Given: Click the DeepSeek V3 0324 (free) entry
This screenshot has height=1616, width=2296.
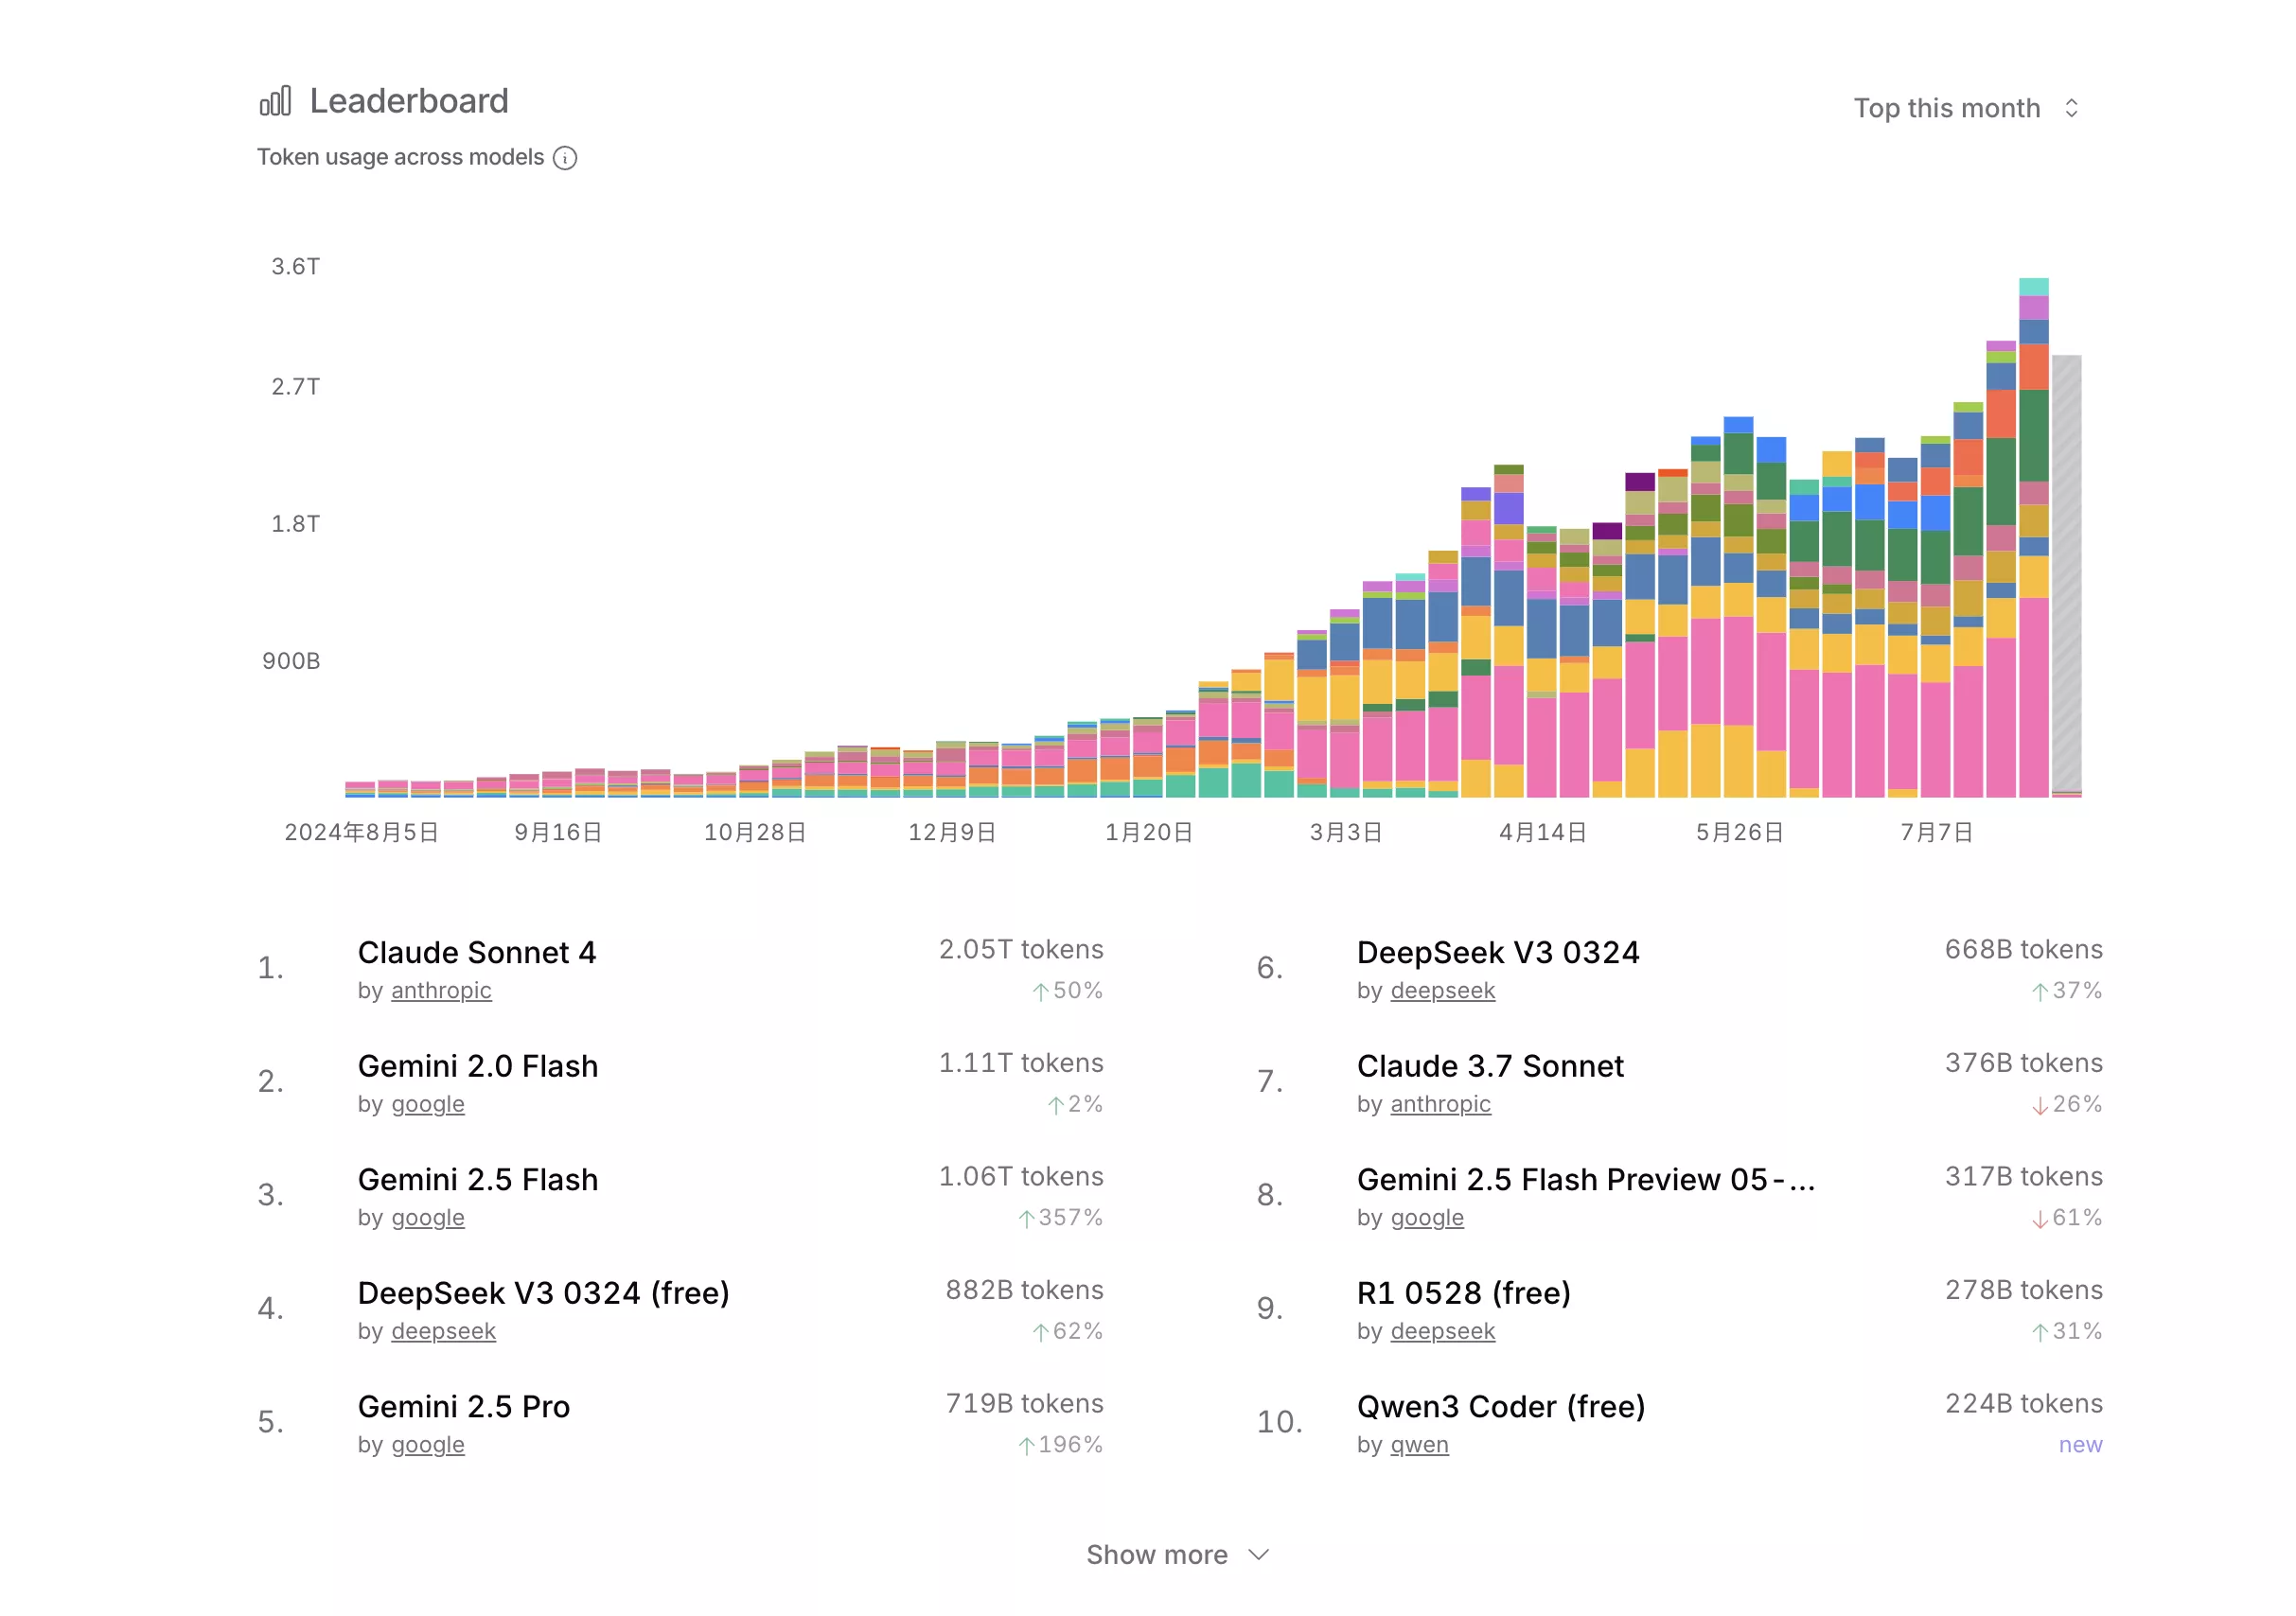Looking at the screenshot, I should click(544, 1293).
